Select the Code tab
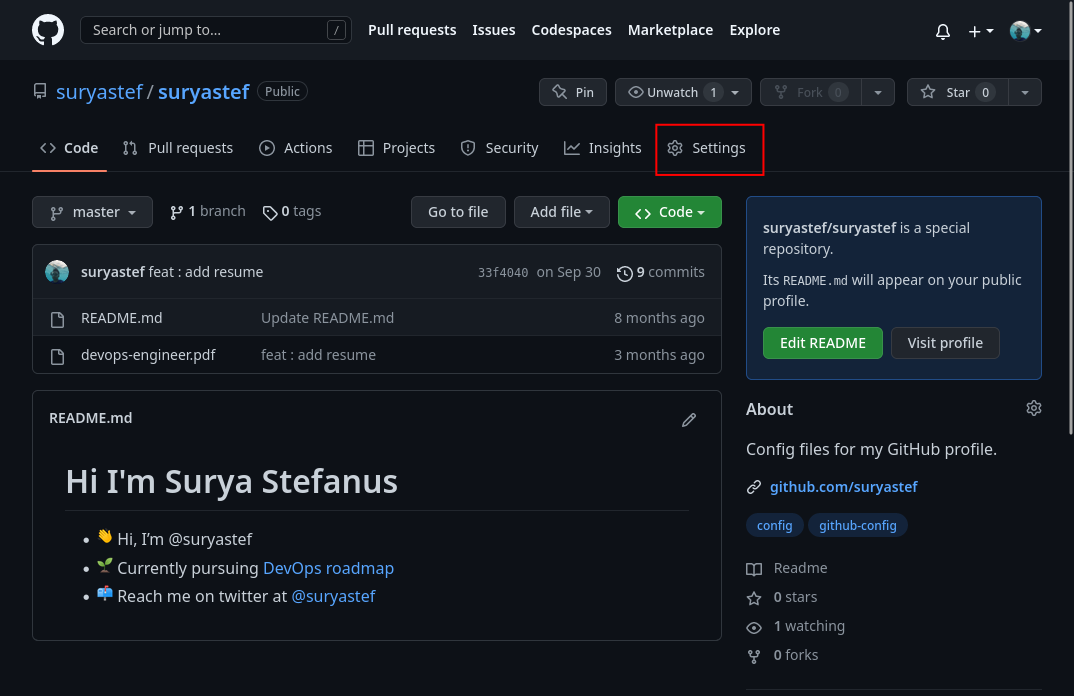Screen dimensions: 1074x696 pos(69,148)
